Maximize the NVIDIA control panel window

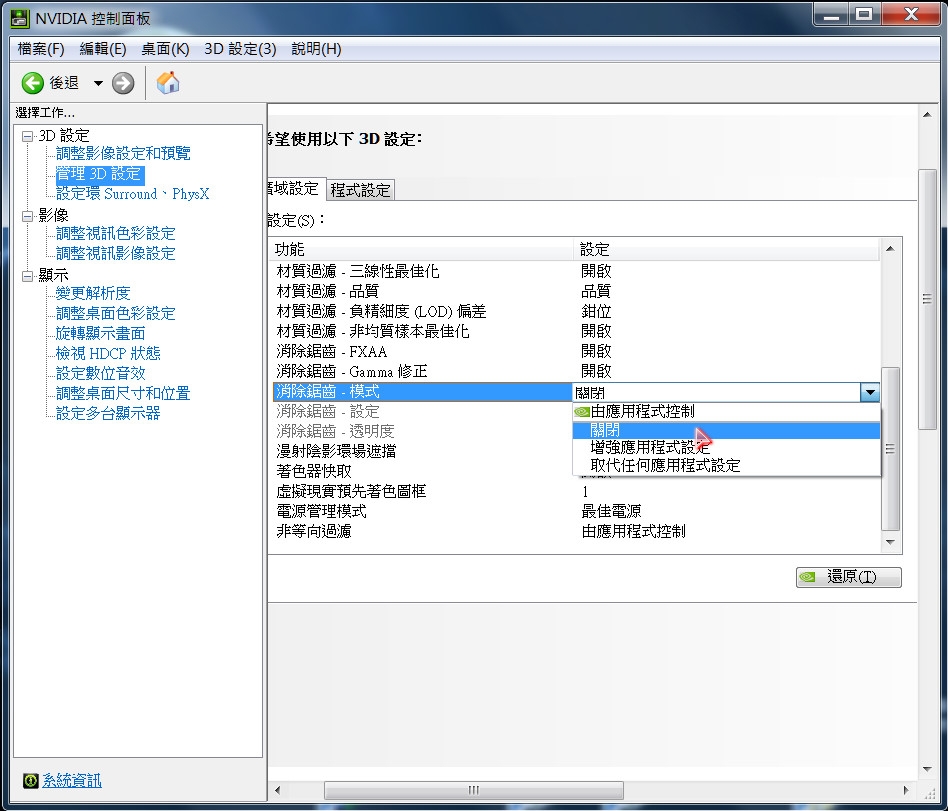click(865, 14)
